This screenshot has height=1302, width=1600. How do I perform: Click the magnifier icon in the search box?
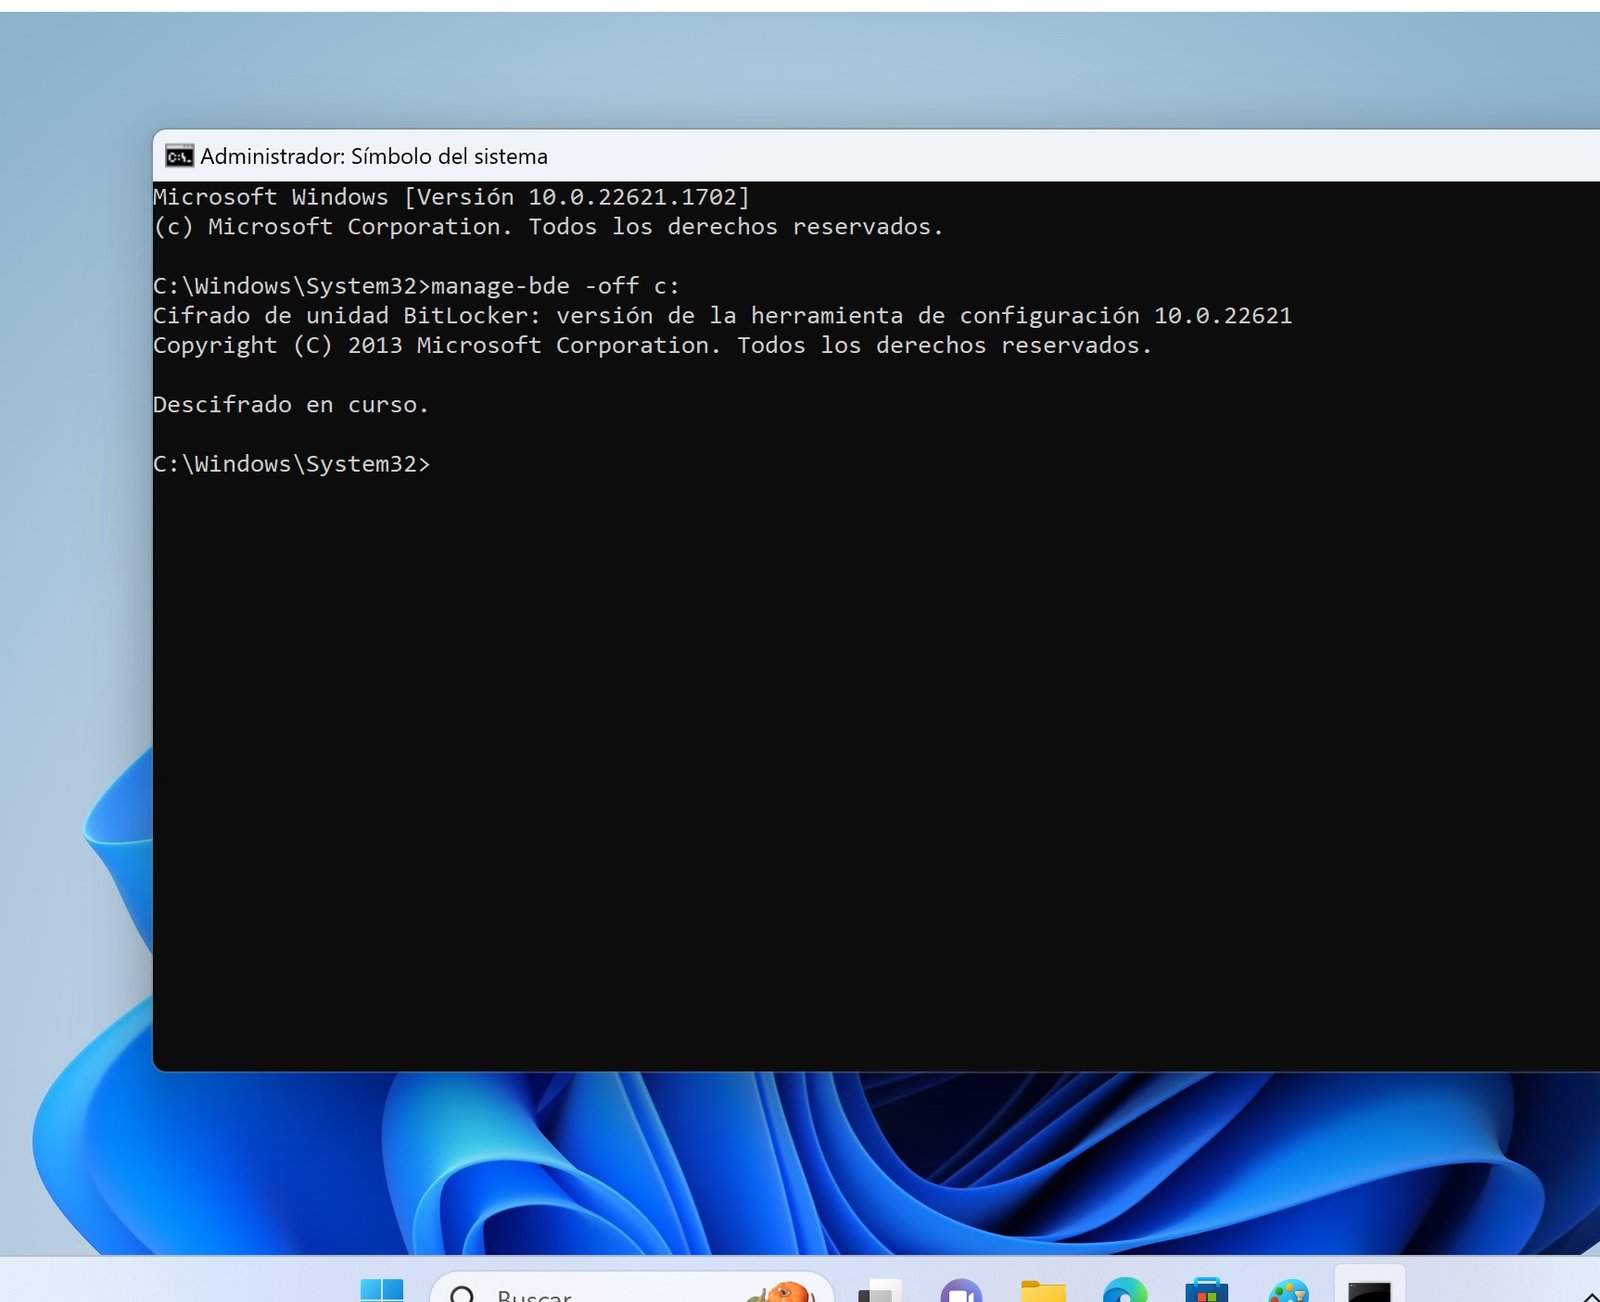(x=462, y=1294)
